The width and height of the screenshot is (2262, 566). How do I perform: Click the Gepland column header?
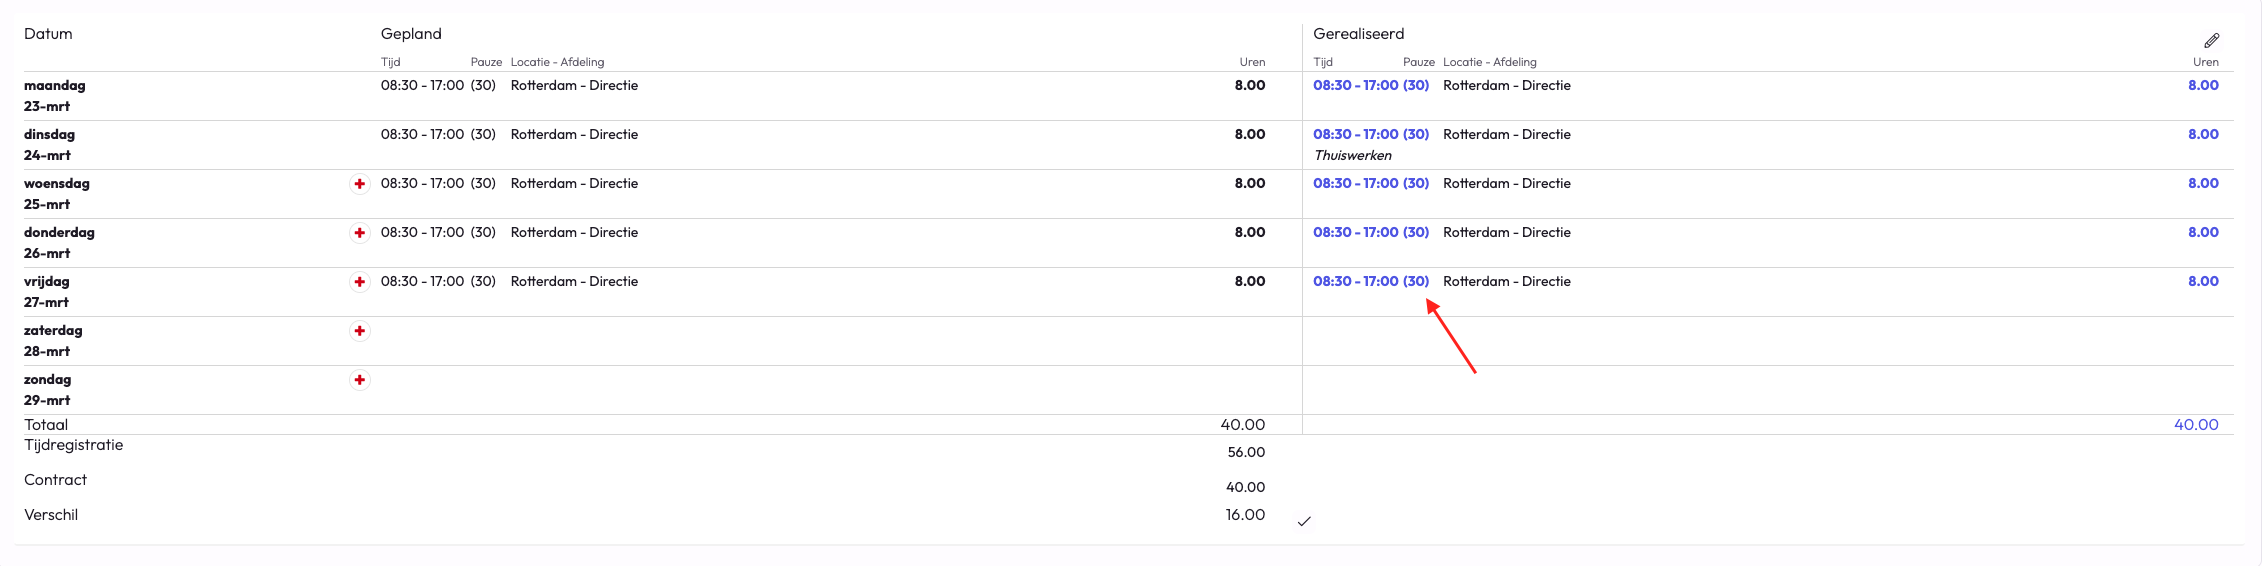pos(411,34)
